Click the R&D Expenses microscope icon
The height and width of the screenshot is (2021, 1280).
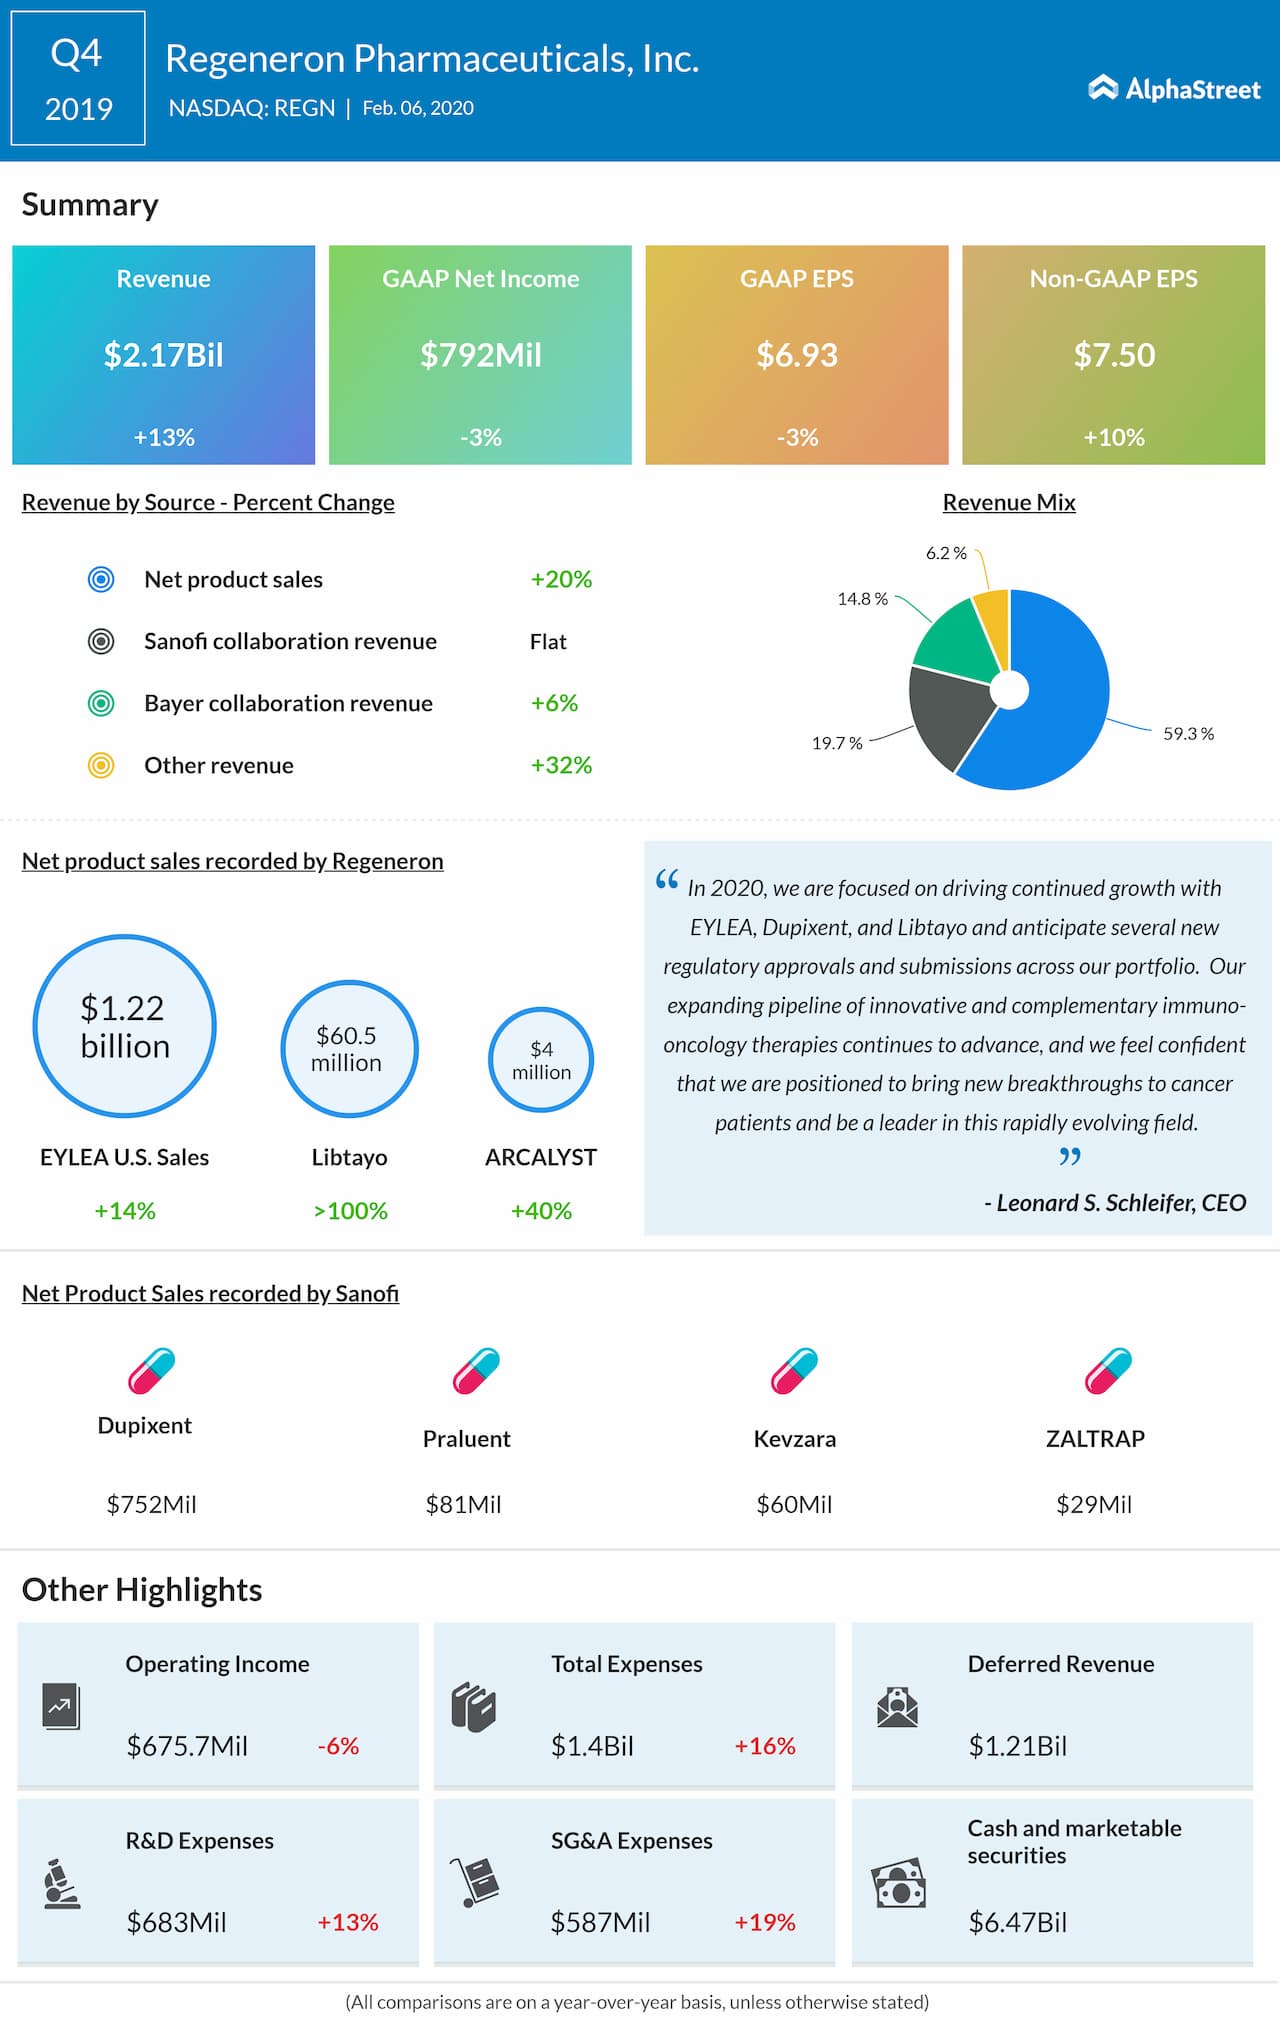62,1884
